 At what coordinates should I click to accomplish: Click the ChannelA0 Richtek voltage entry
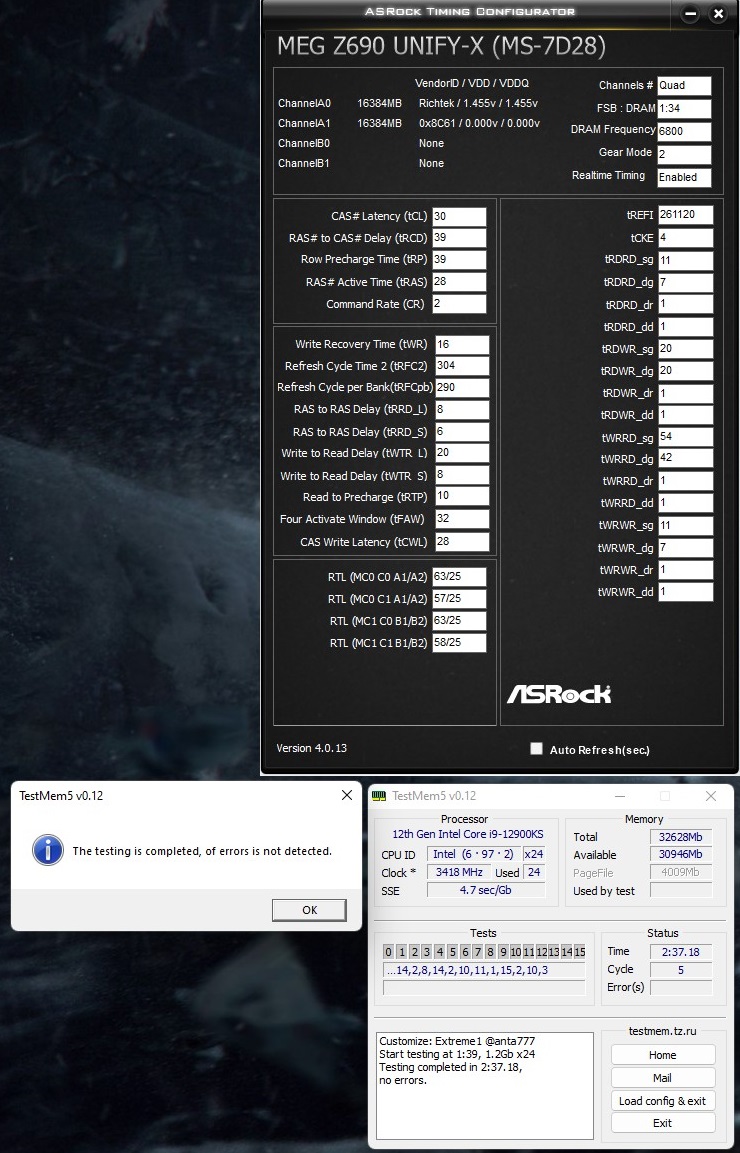(x=478, y=104)
